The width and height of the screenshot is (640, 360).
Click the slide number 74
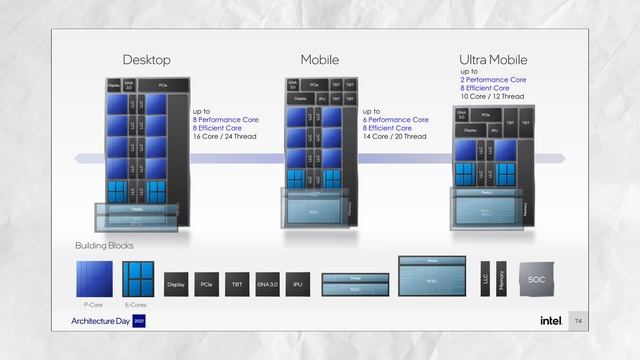pos(578,321)
